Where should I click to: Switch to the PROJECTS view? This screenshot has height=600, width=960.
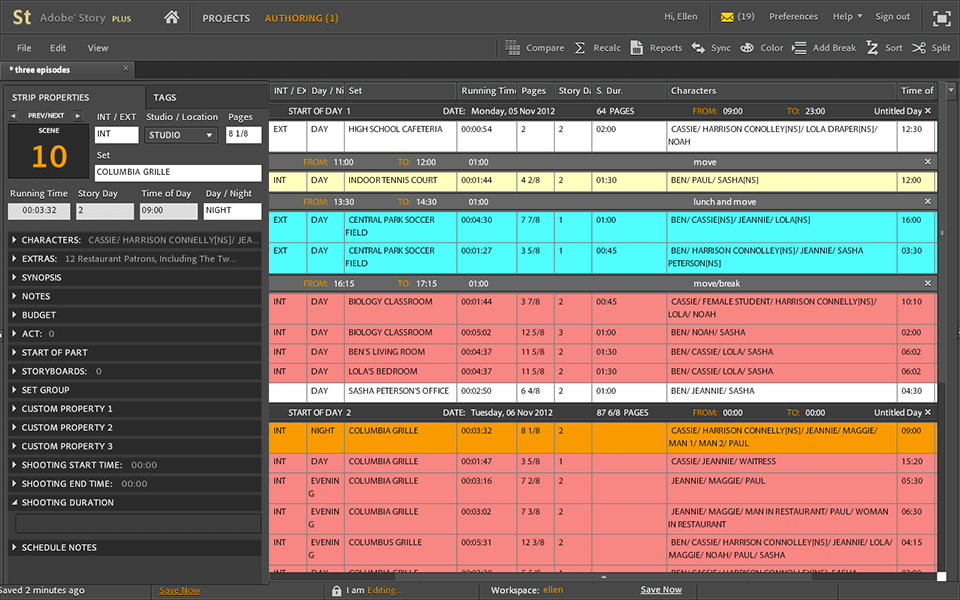(x=226, y=17)
